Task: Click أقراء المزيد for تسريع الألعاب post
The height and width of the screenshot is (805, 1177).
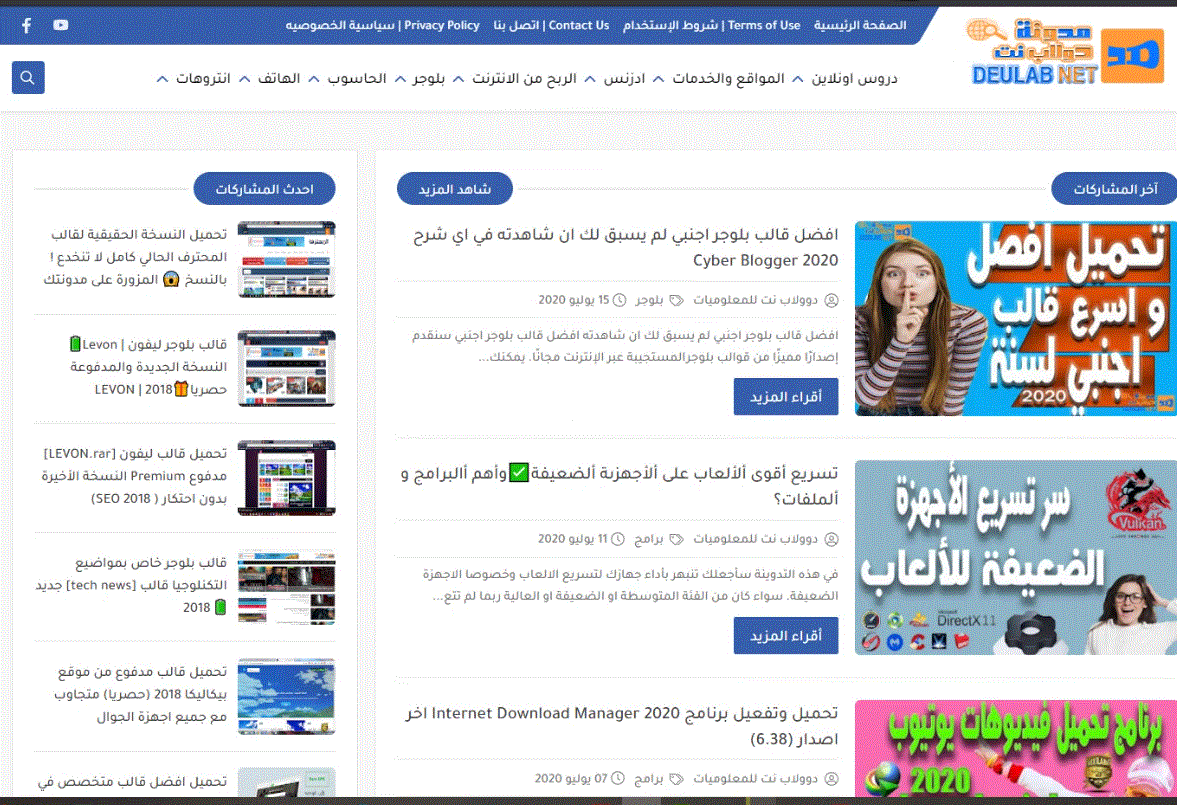Action: click(x=786, y=635)
